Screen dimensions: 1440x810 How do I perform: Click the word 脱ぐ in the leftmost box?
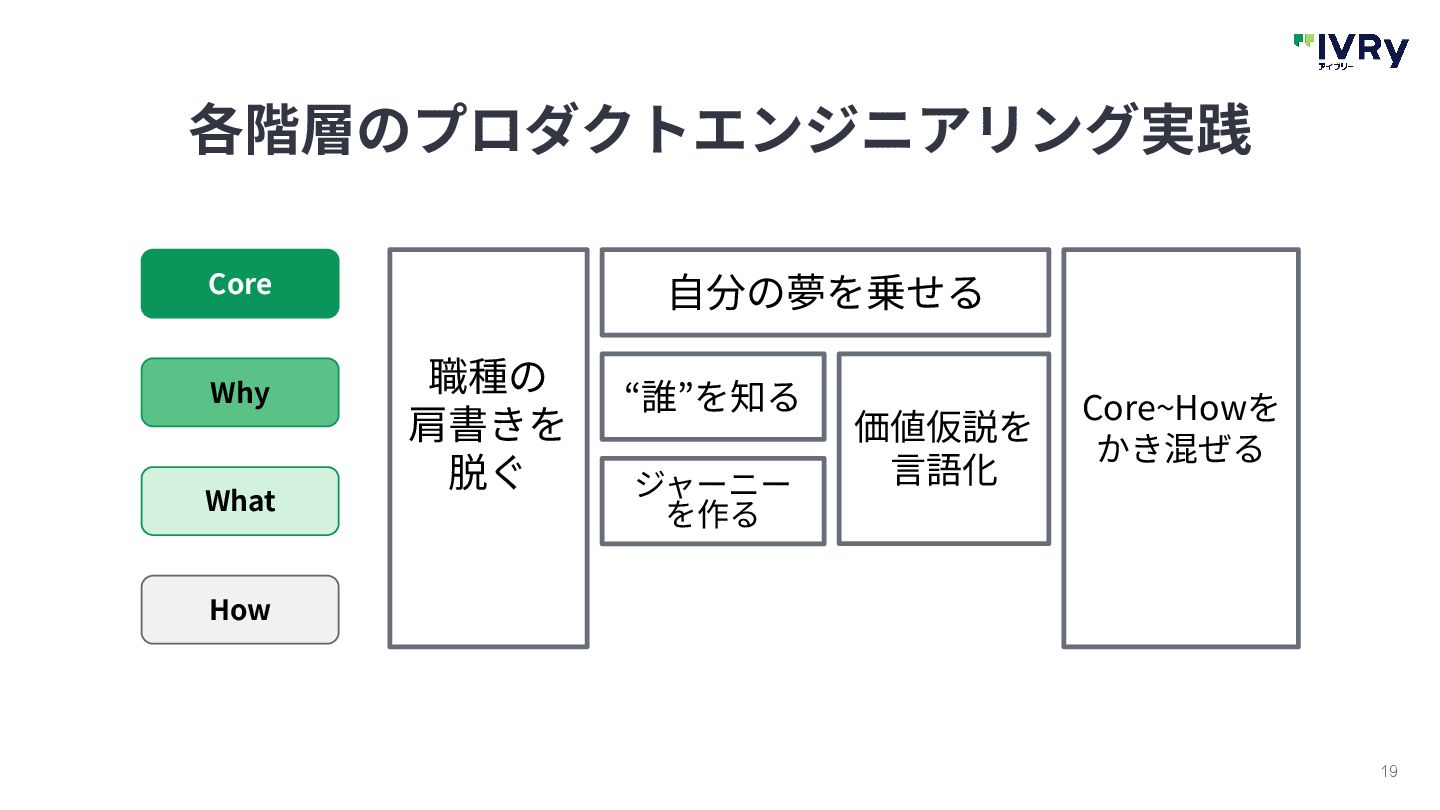487,472
